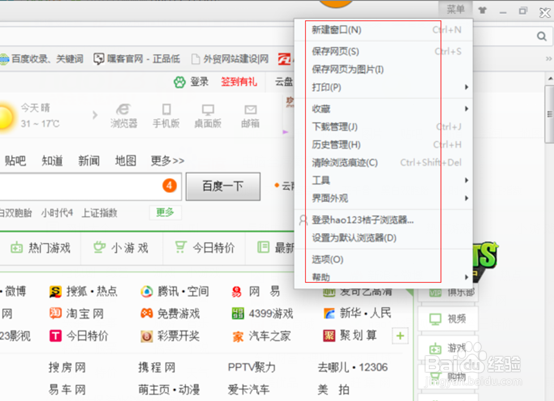This screenshot has height=401, width=554.
Task: Click the red FZ bookmark icon
Action: click(285, 59)
